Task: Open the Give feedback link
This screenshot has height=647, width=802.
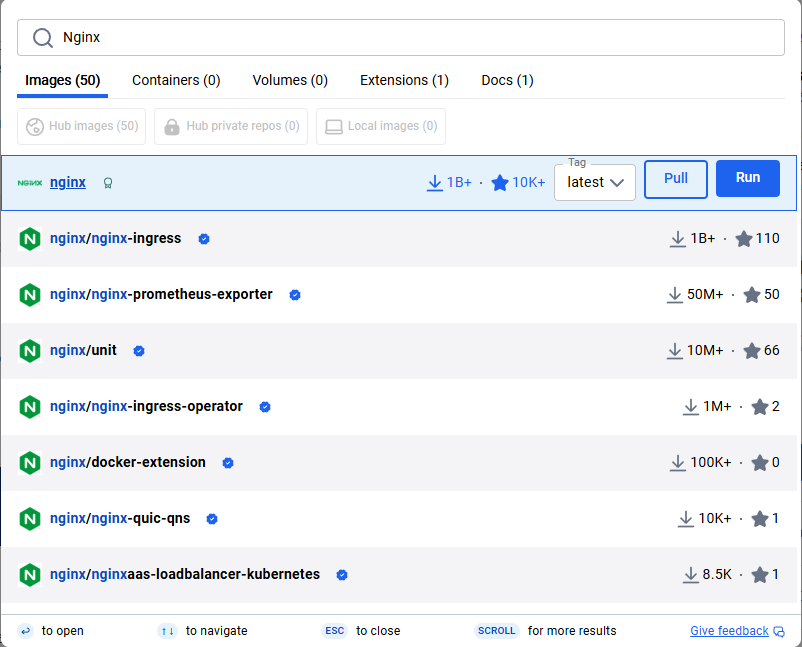Action: pos(729,631)
